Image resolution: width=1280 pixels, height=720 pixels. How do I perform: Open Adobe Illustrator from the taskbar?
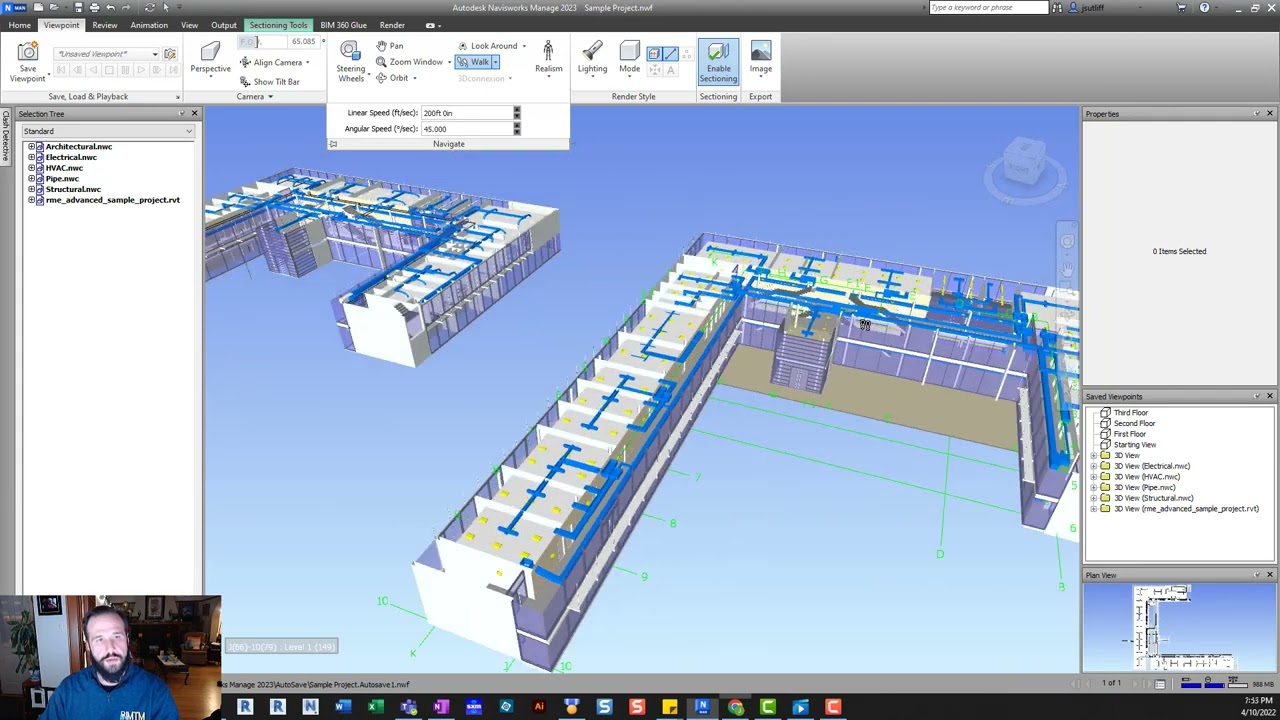pyautogui.click(x=539, y=707)
